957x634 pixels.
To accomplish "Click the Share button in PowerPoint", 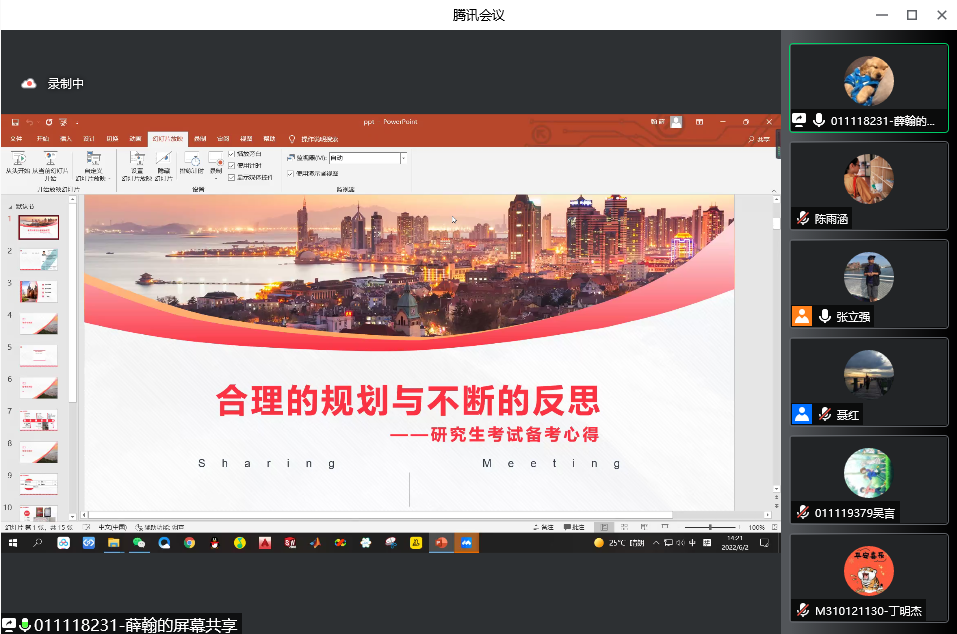I will tap(760, 139).
